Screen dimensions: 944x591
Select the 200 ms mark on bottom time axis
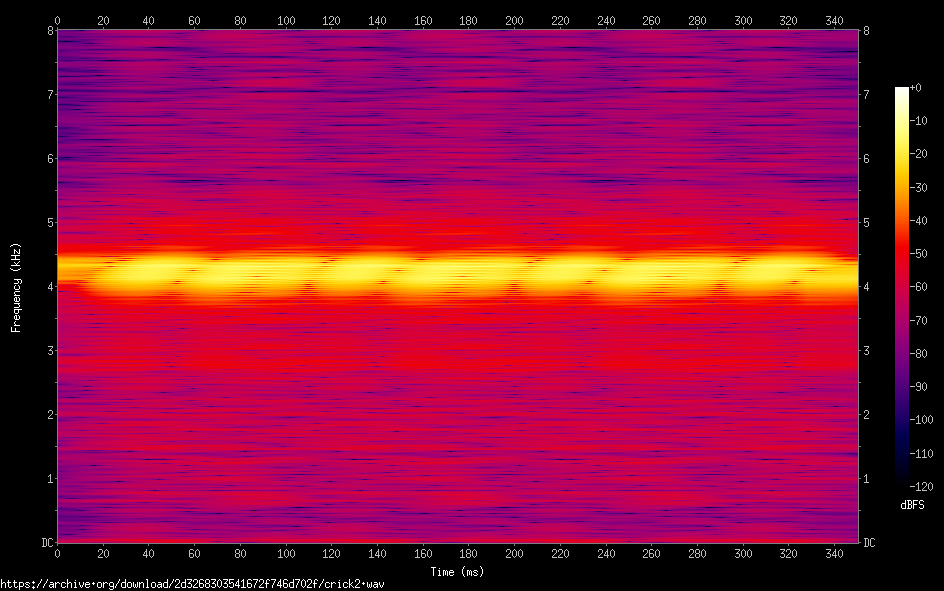[514, 553]
